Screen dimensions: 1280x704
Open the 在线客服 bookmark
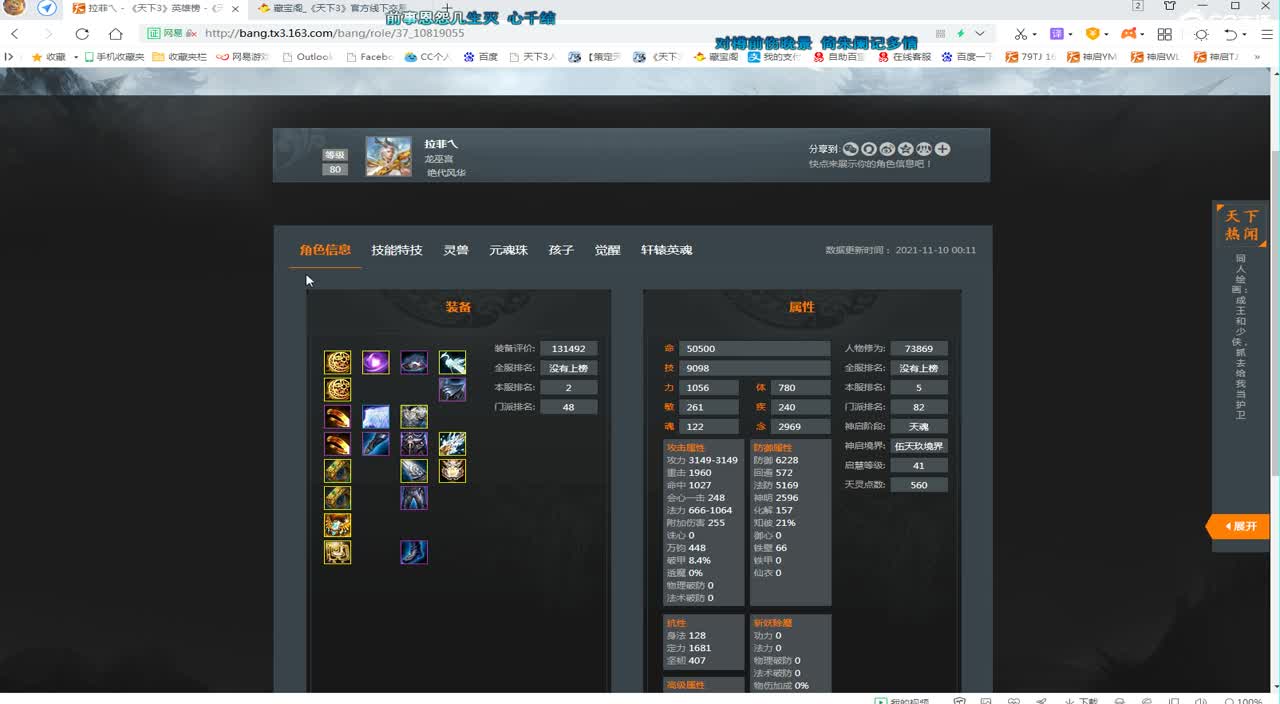[905, 57]
